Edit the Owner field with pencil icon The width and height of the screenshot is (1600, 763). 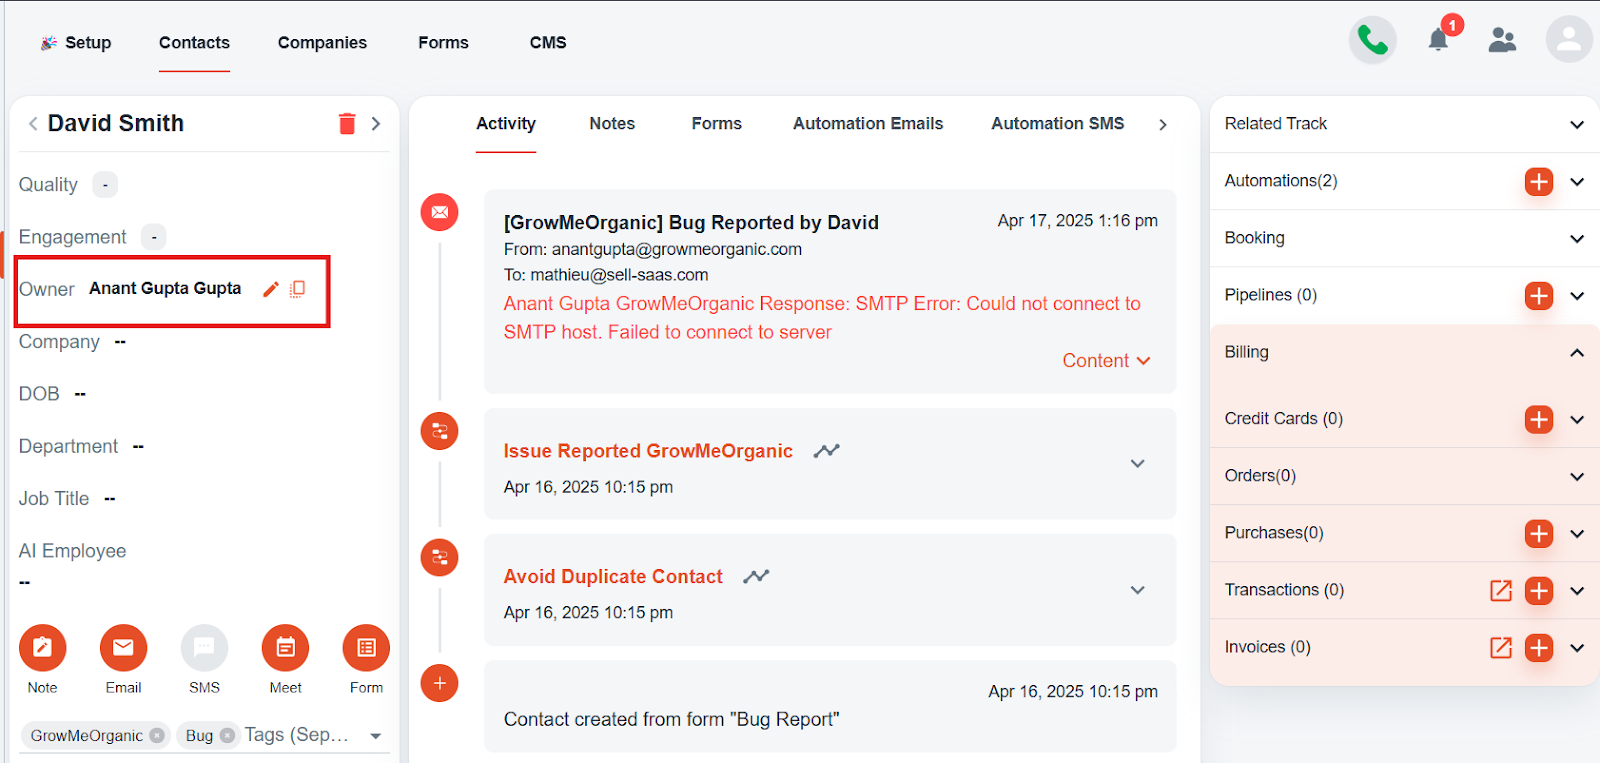click(x=270, y=289)
